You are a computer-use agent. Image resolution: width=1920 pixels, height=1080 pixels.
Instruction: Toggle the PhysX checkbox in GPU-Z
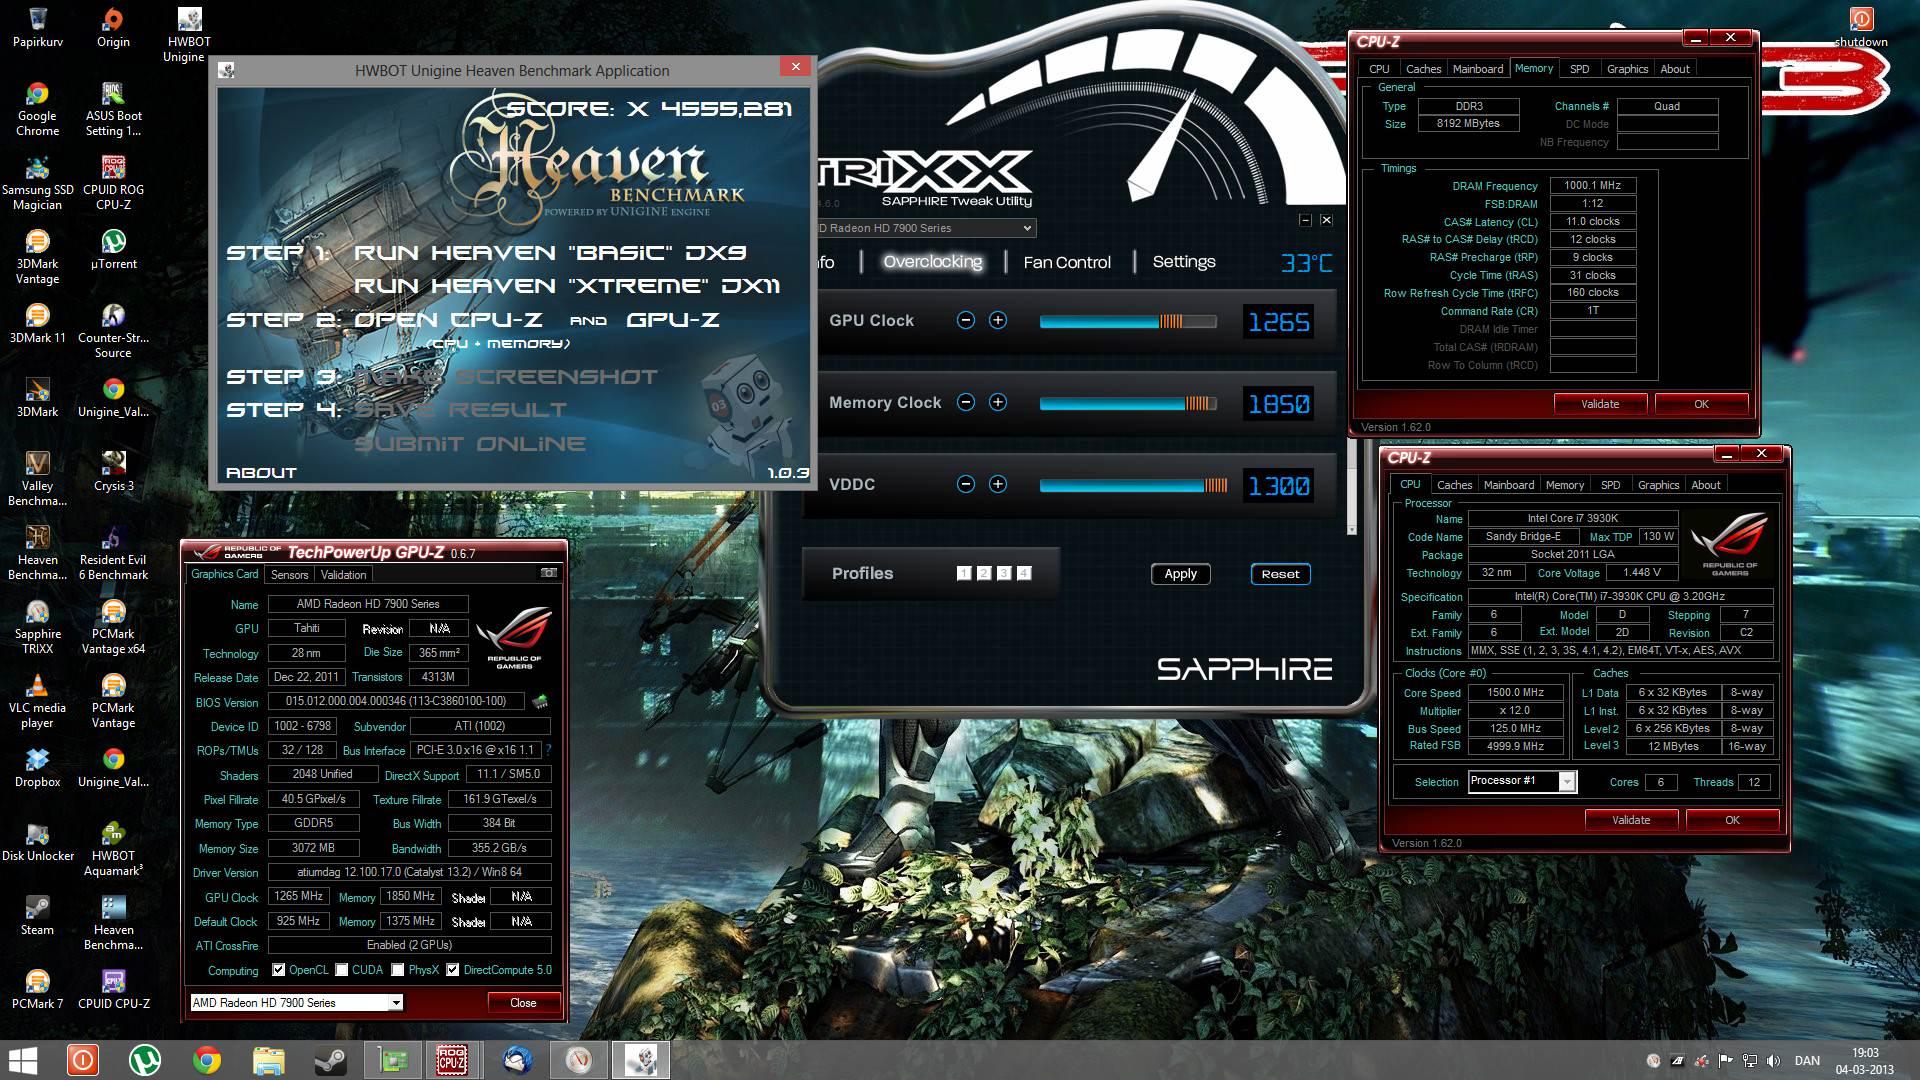point(398,970)
